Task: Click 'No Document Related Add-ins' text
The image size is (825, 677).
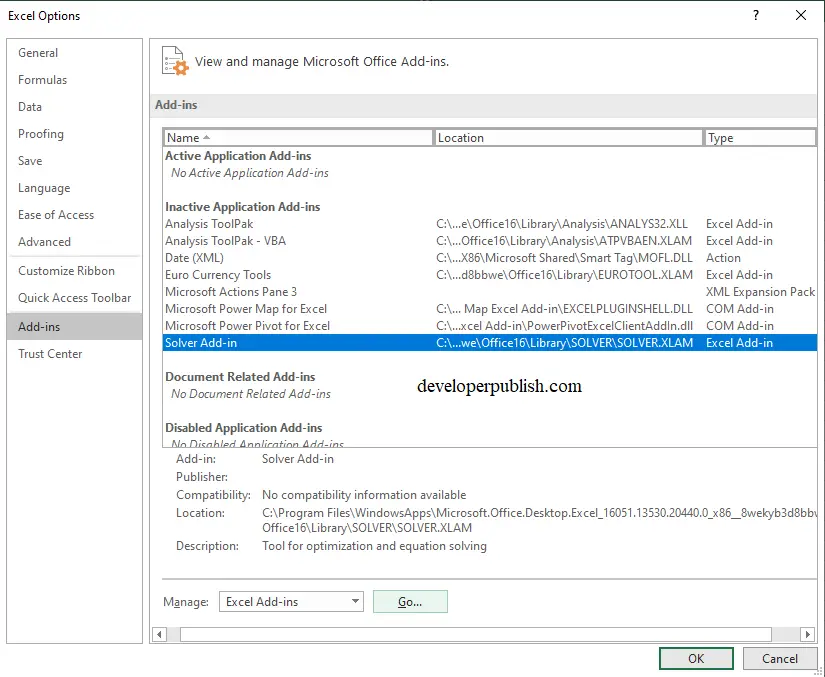Action: 251,394
